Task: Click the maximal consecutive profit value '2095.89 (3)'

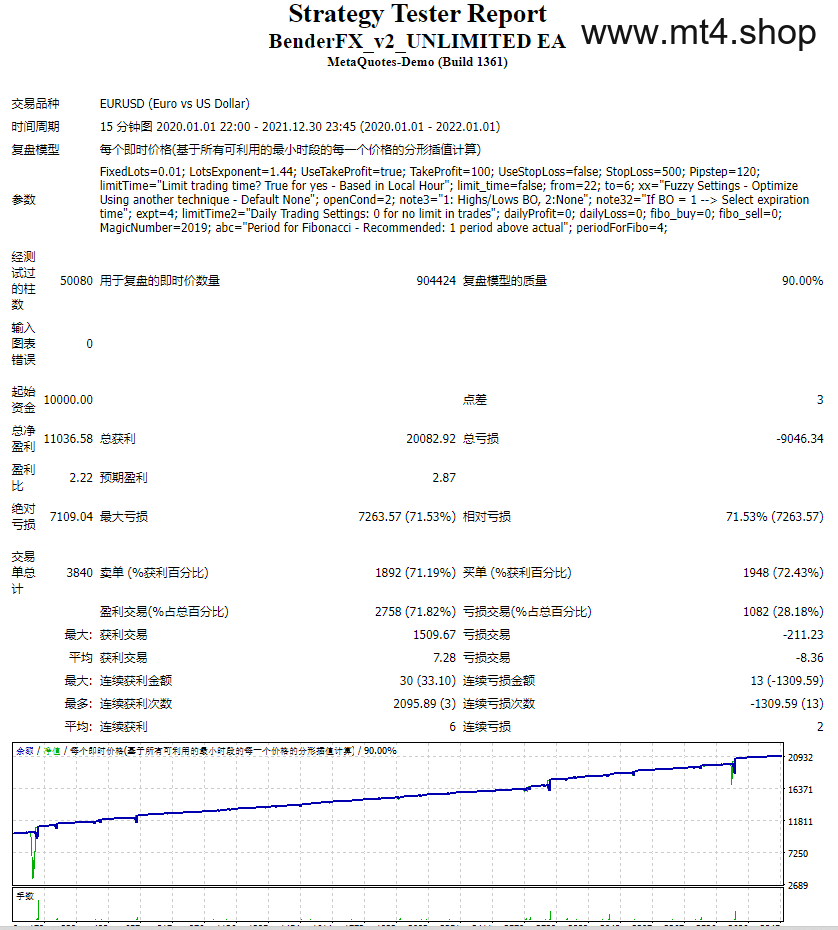Action: click(425, 704)
